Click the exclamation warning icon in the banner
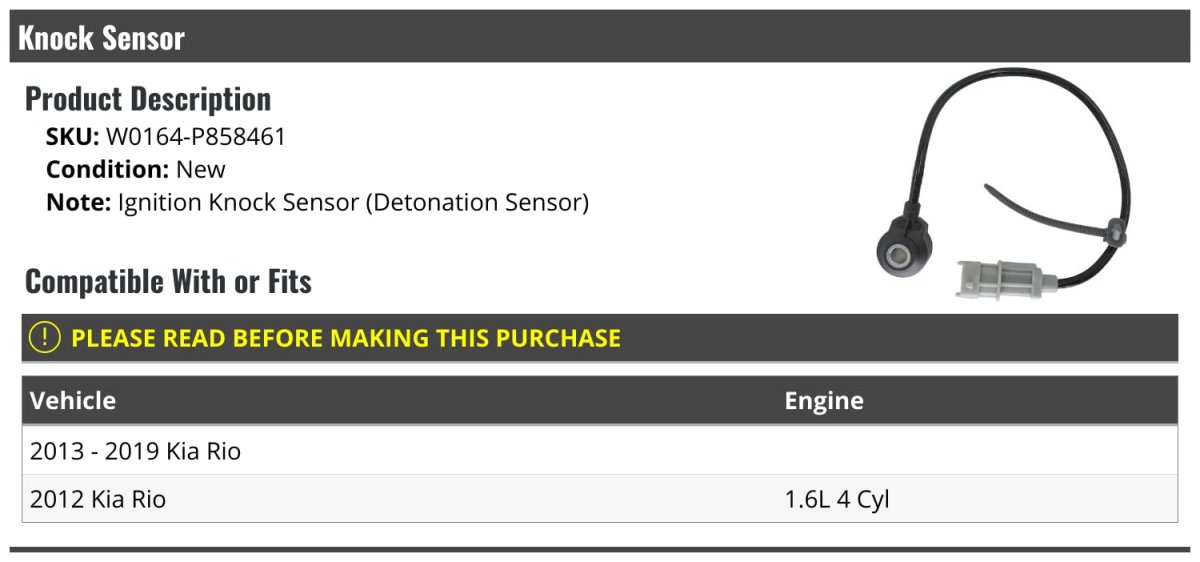Viewport: 1200px width, 562px height. (45, 338)
